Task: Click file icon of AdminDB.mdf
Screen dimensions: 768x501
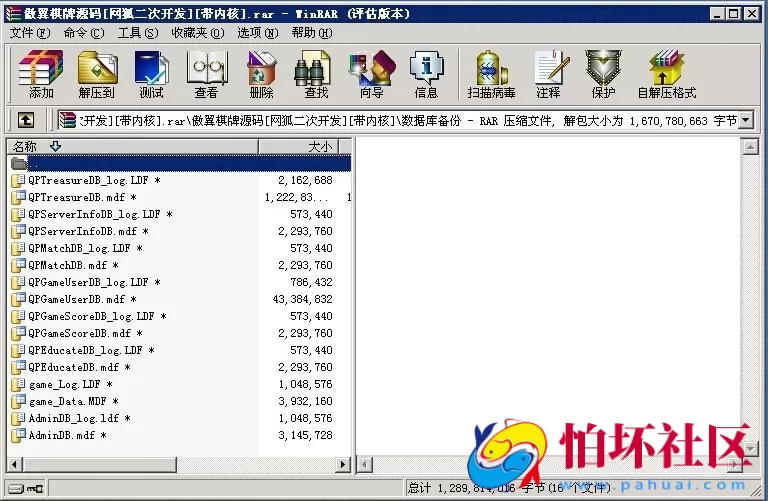Action: click(18, 435)
